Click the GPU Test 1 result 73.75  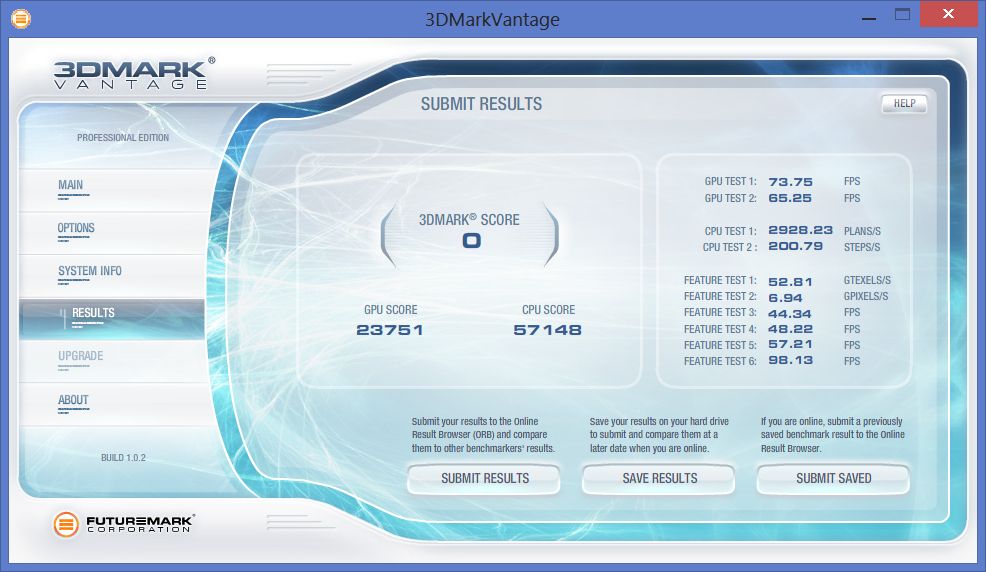[x=790, y=182]
